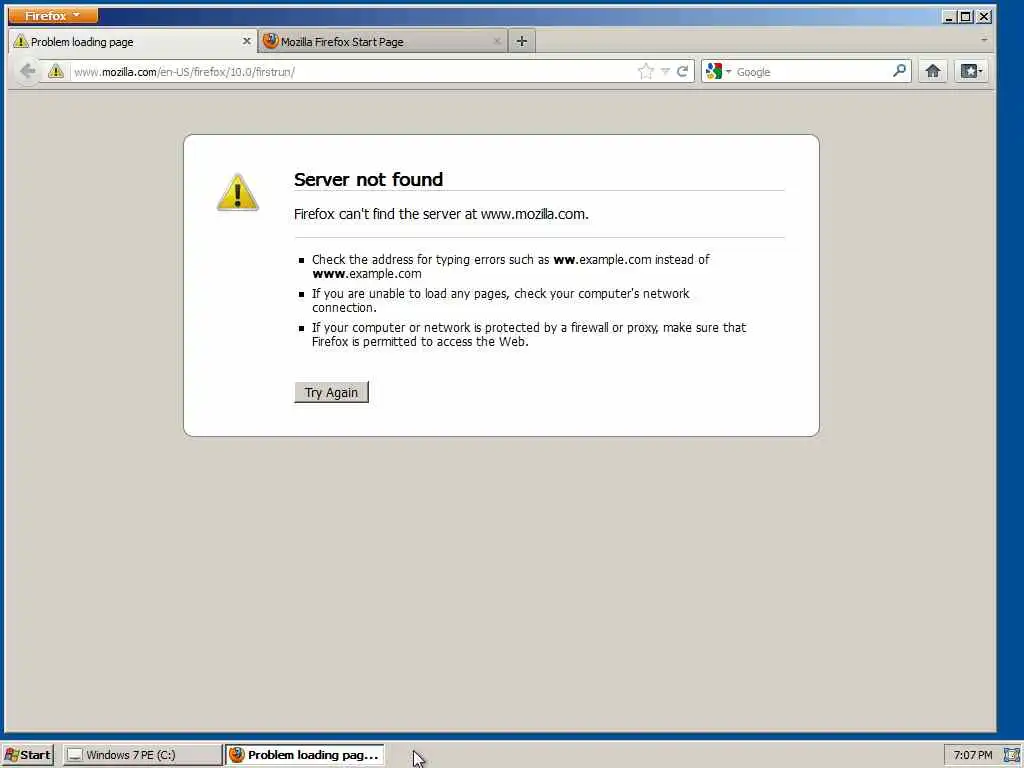Click the yellow warning triangle on error page

pyautogui.click(x=238, y=193)
